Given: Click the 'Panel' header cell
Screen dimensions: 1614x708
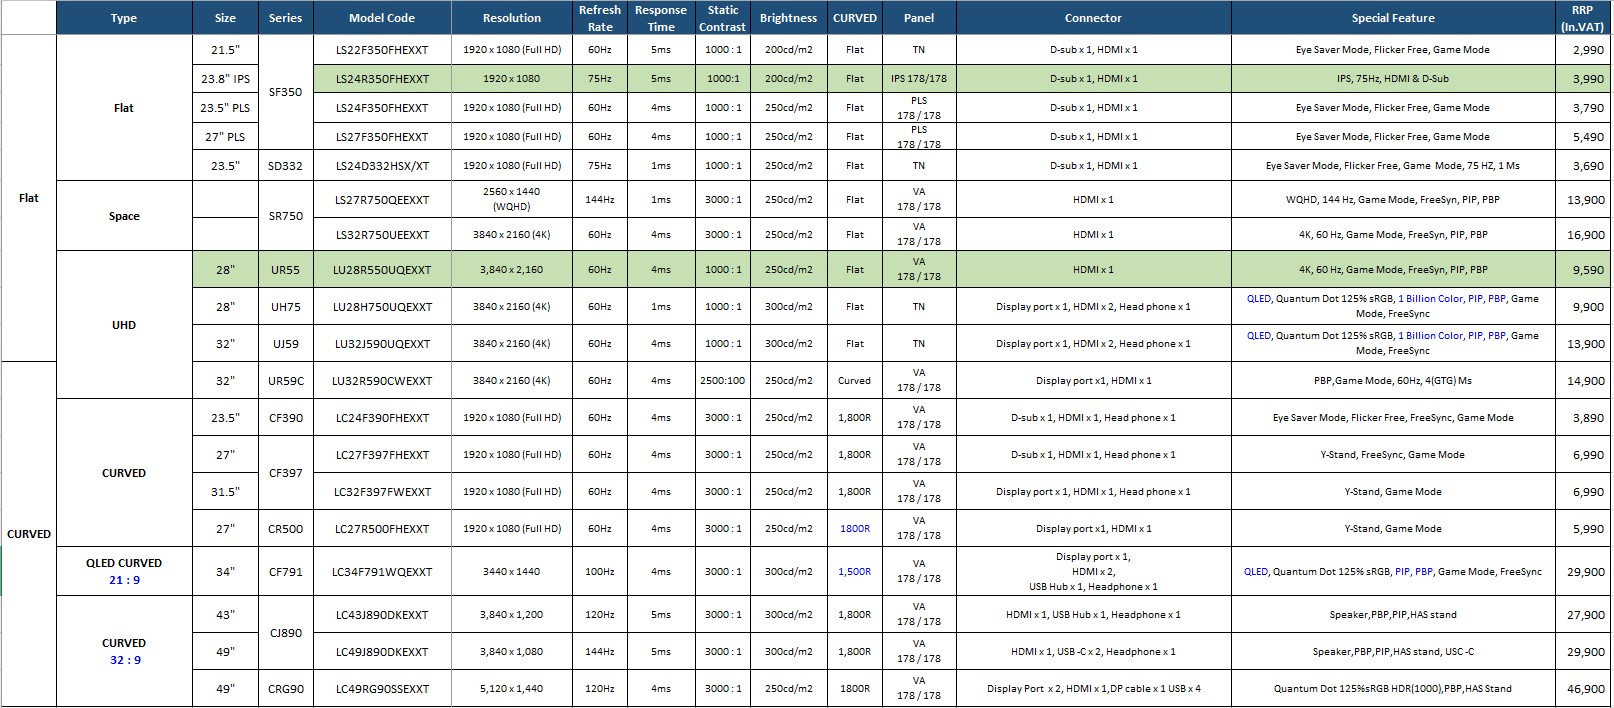Looking at the screenshot, I should [919, 18].
